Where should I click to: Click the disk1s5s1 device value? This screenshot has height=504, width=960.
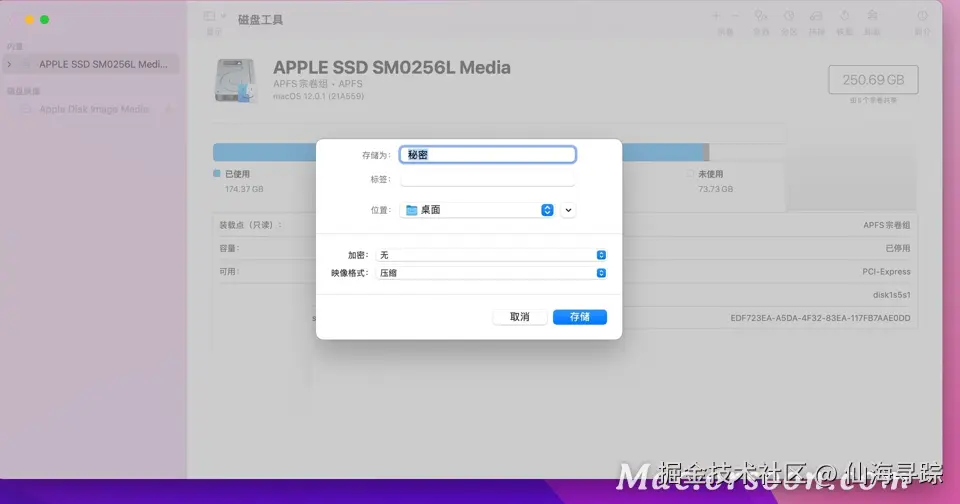coord(891,295)
